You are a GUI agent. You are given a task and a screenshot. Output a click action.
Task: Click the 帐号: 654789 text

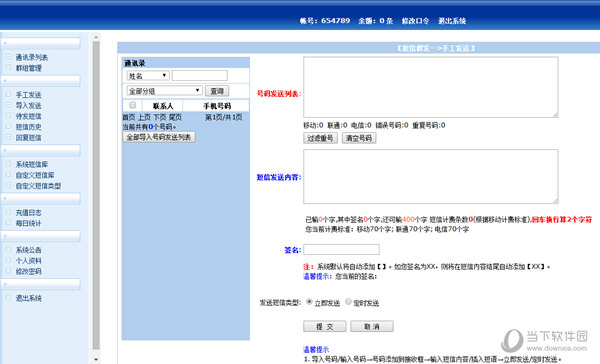[x=324, y=21]
